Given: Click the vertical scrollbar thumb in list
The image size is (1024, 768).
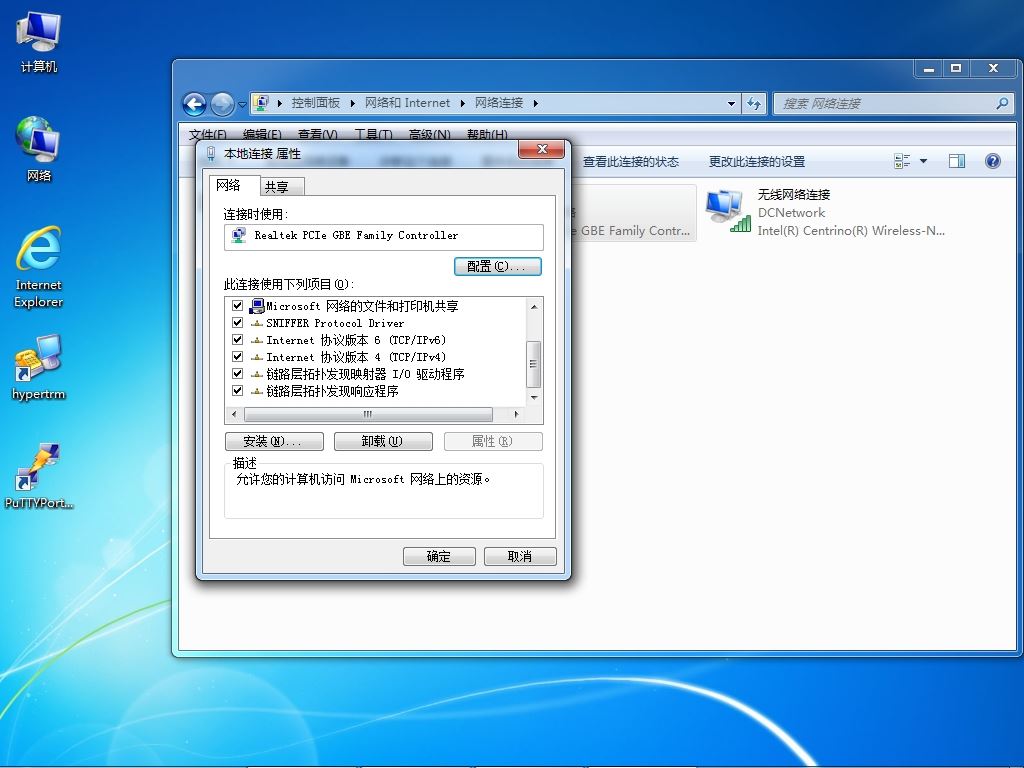Looking at the screenshot, I should click(534, 364).
